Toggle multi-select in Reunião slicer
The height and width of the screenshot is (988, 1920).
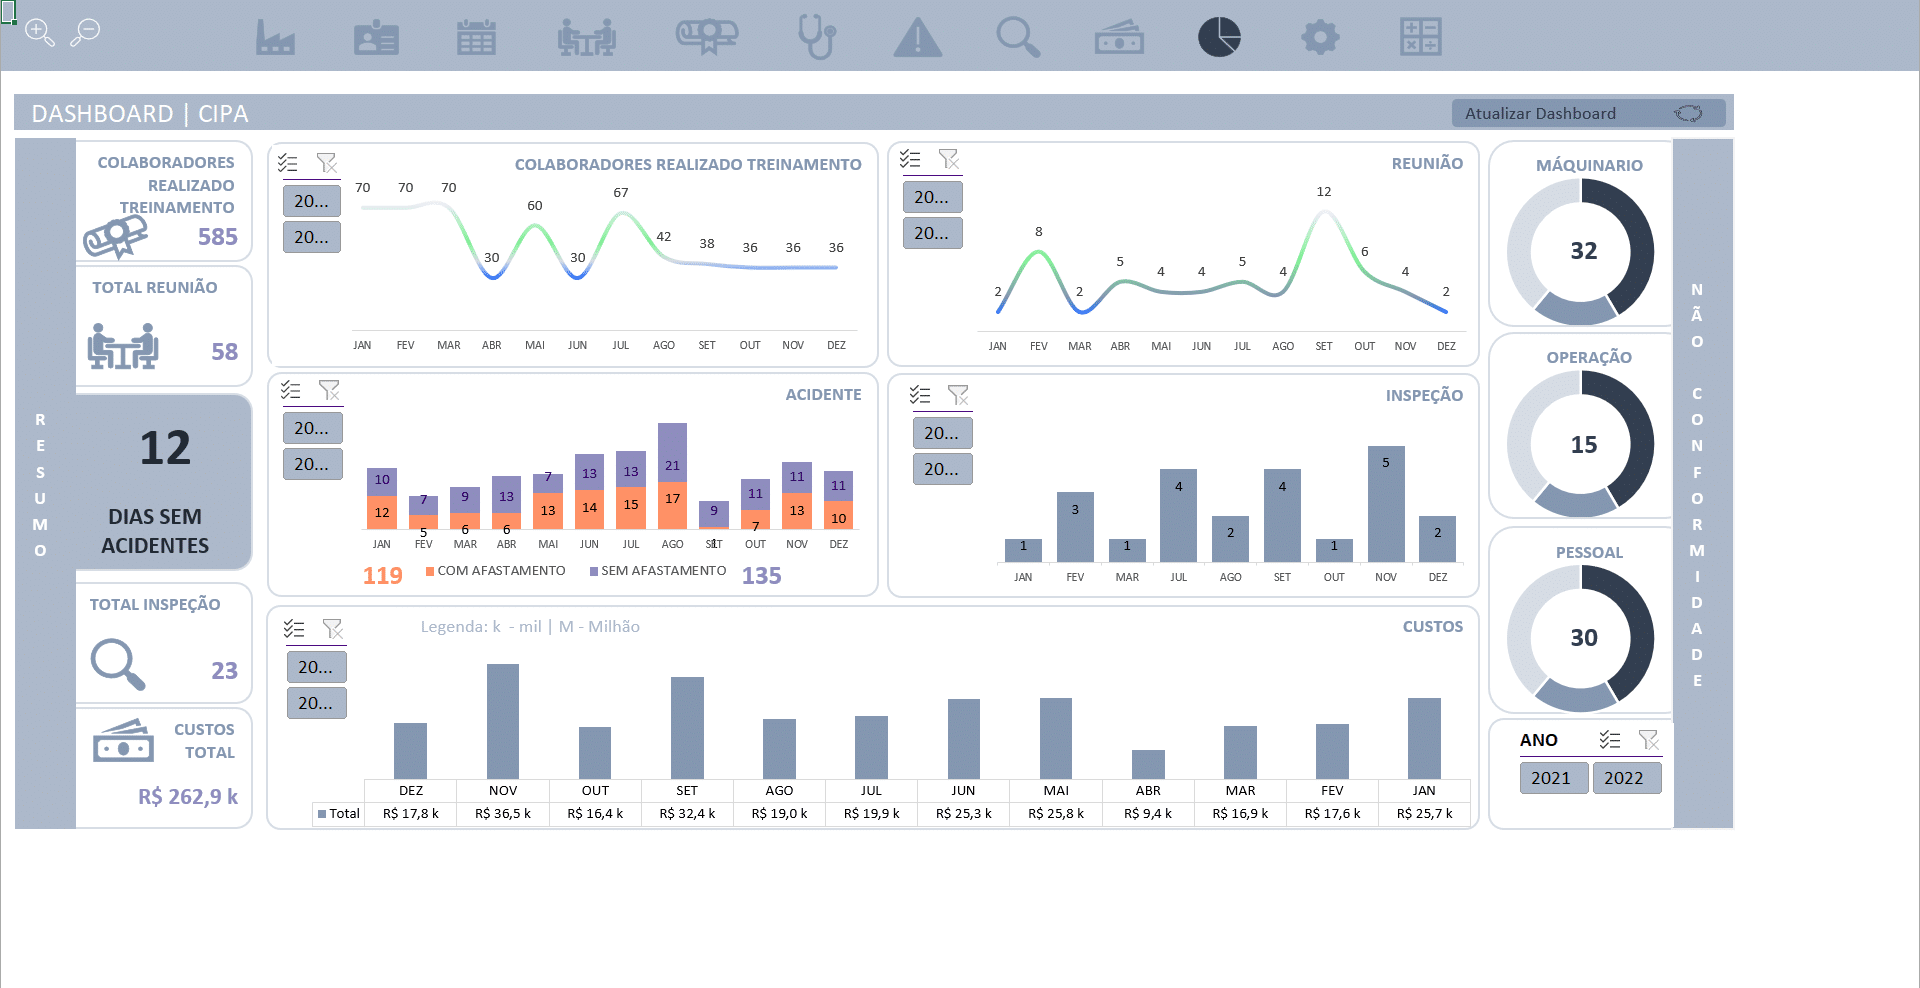pos(910,159)
